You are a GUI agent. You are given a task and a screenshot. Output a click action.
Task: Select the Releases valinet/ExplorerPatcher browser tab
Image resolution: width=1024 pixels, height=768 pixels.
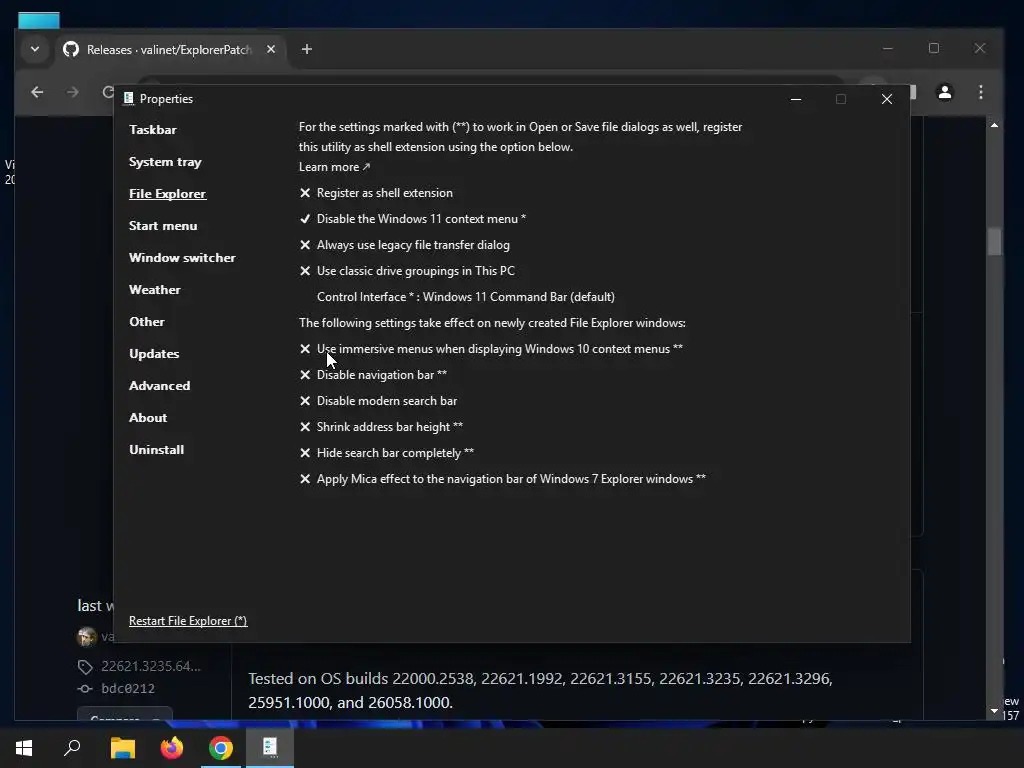168,50
